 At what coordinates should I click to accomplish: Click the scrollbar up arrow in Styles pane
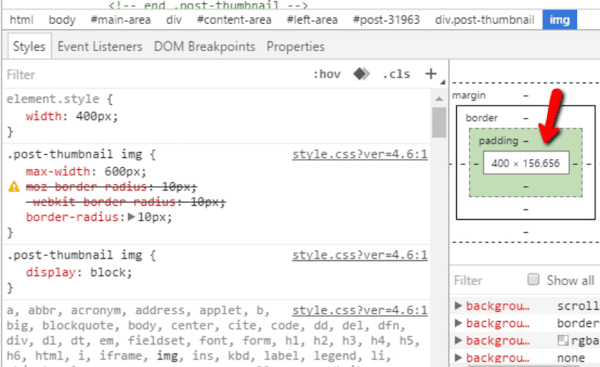click(439, 99)
